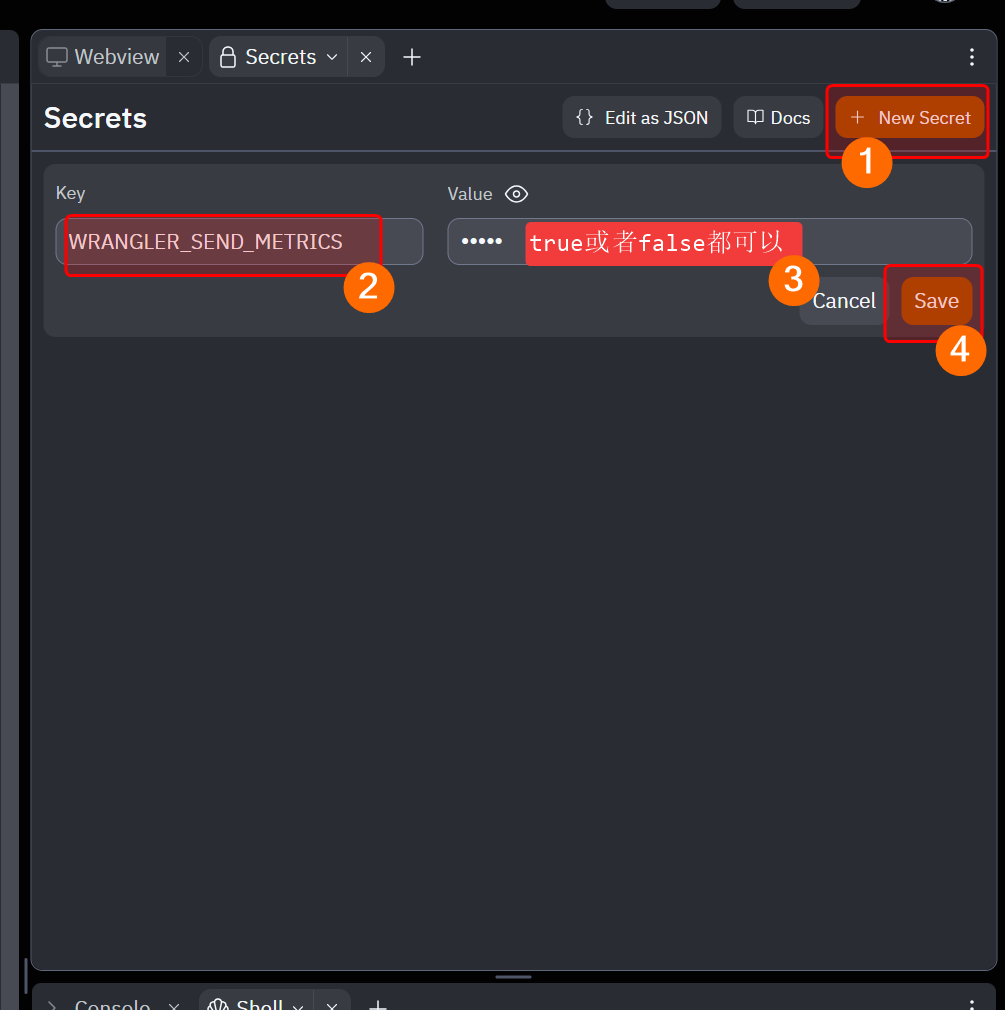
Task: Select the Secrets tab
Action: point(268,57)
